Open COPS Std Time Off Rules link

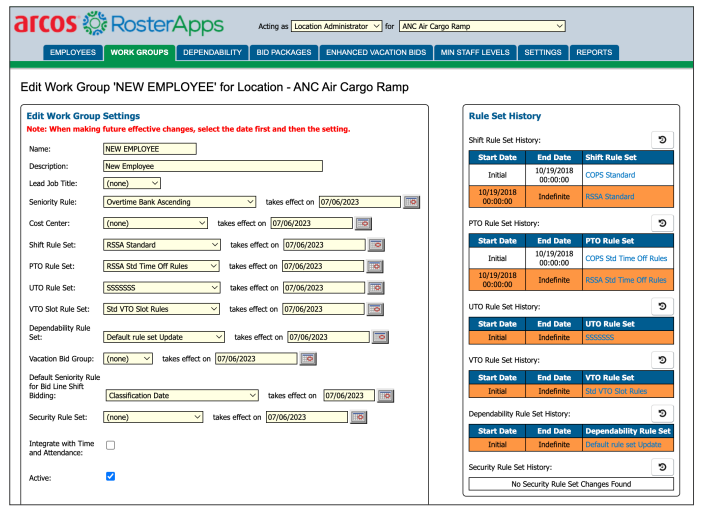(x=626, y=259)
